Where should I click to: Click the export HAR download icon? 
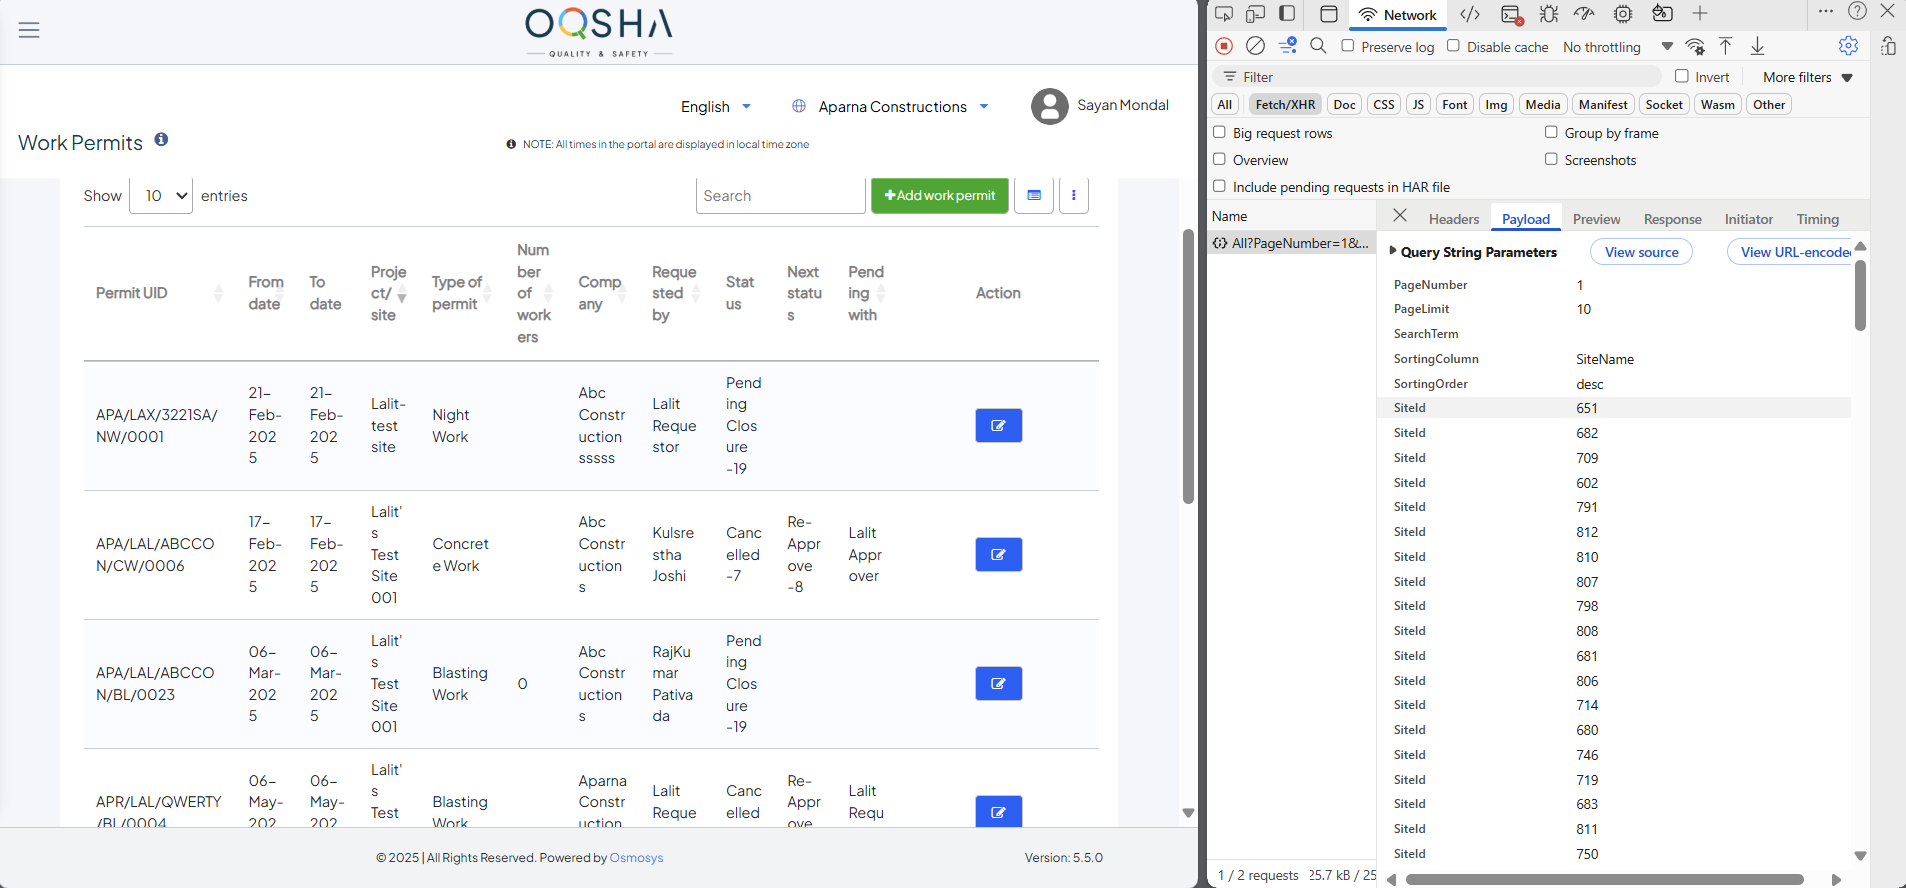[1757, 46]
